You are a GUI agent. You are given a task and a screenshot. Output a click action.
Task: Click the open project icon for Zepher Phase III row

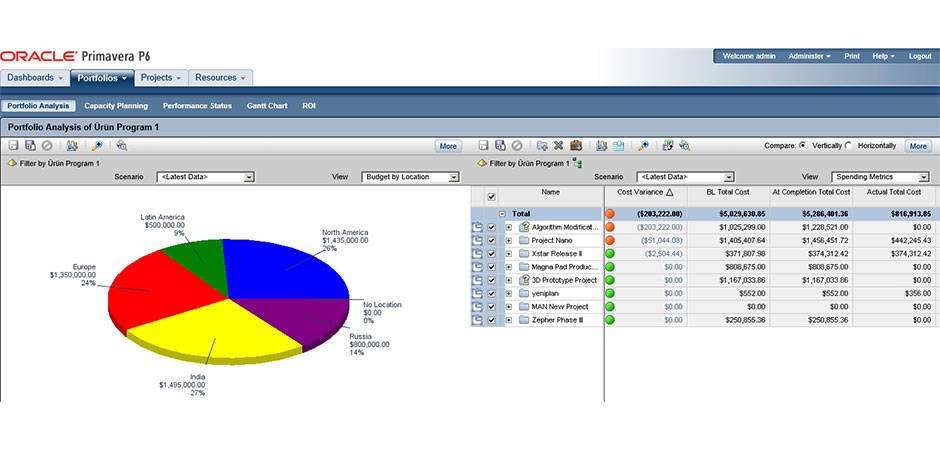[x=477, y=320]
